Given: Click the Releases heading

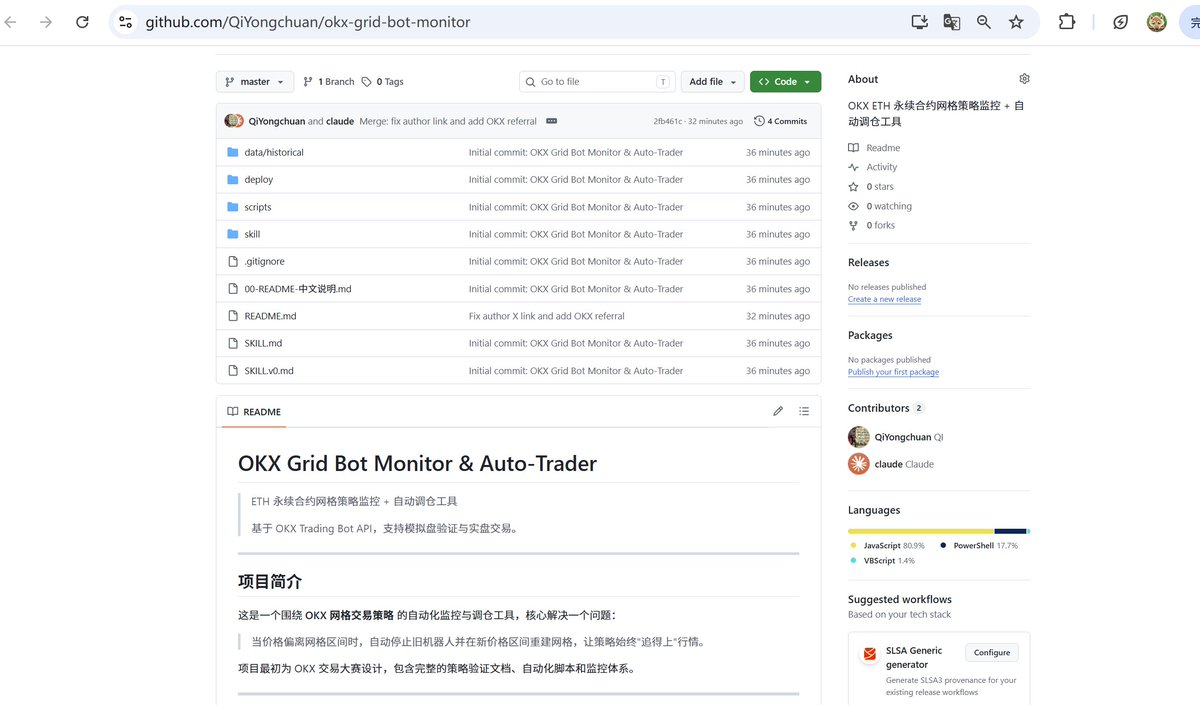Looking at the screenshot, I should click(x=868, y=262).
